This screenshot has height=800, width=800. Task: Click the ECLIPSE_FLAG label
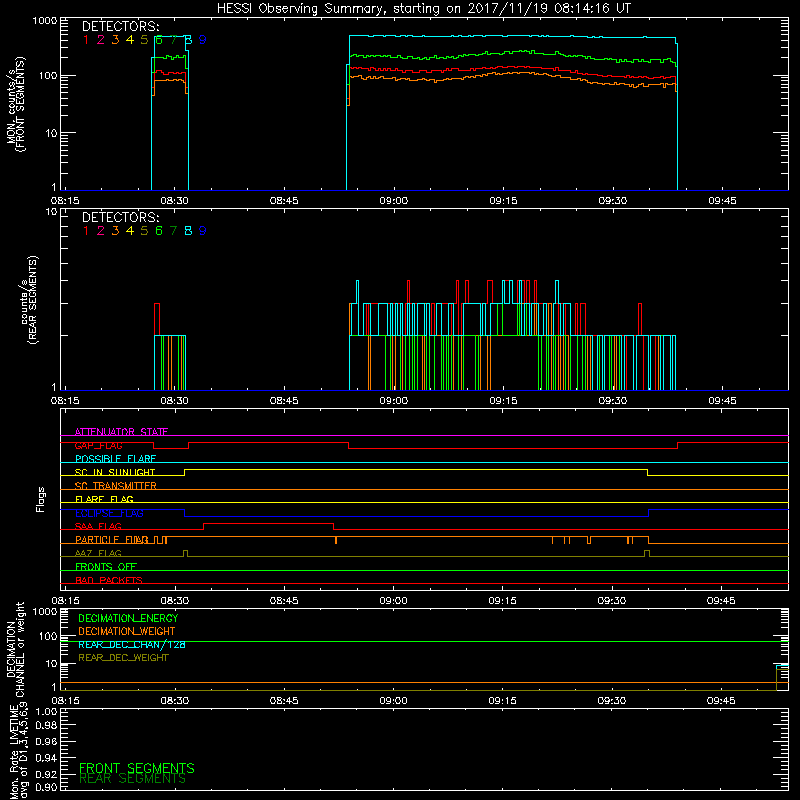coord(109,513)
